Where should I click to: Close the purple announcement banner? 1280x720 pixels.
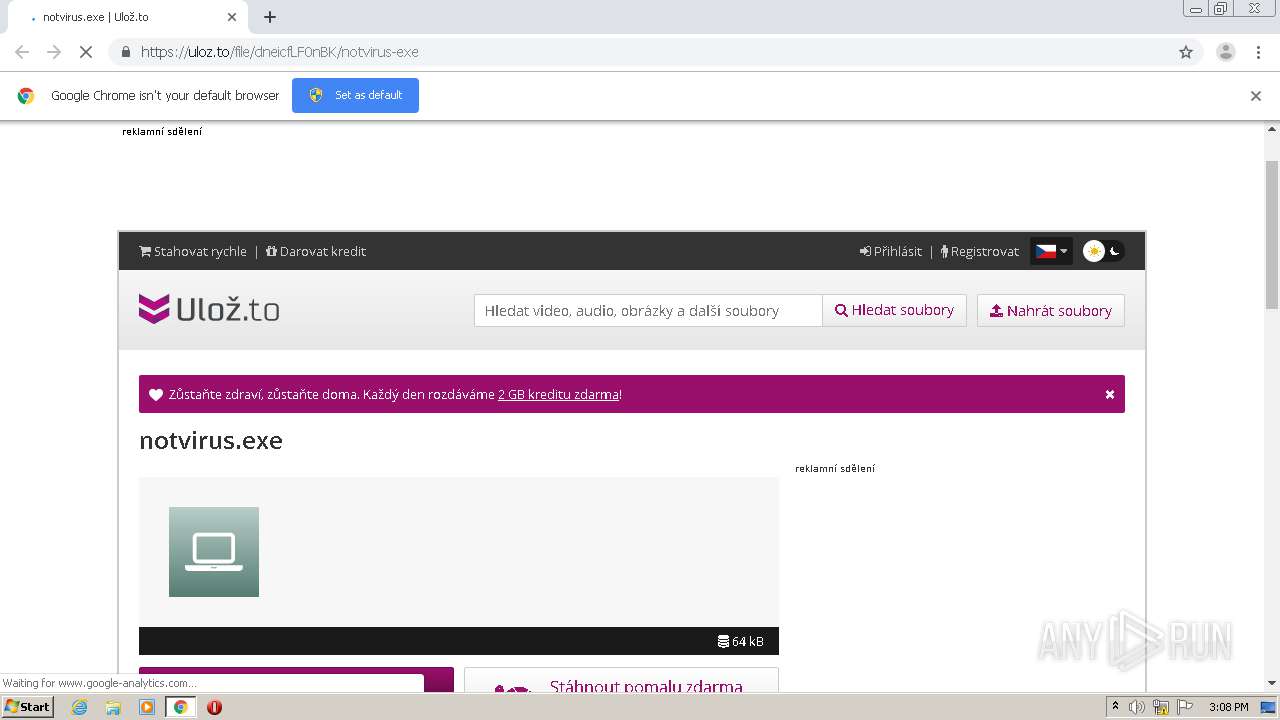coord(1110,394)
